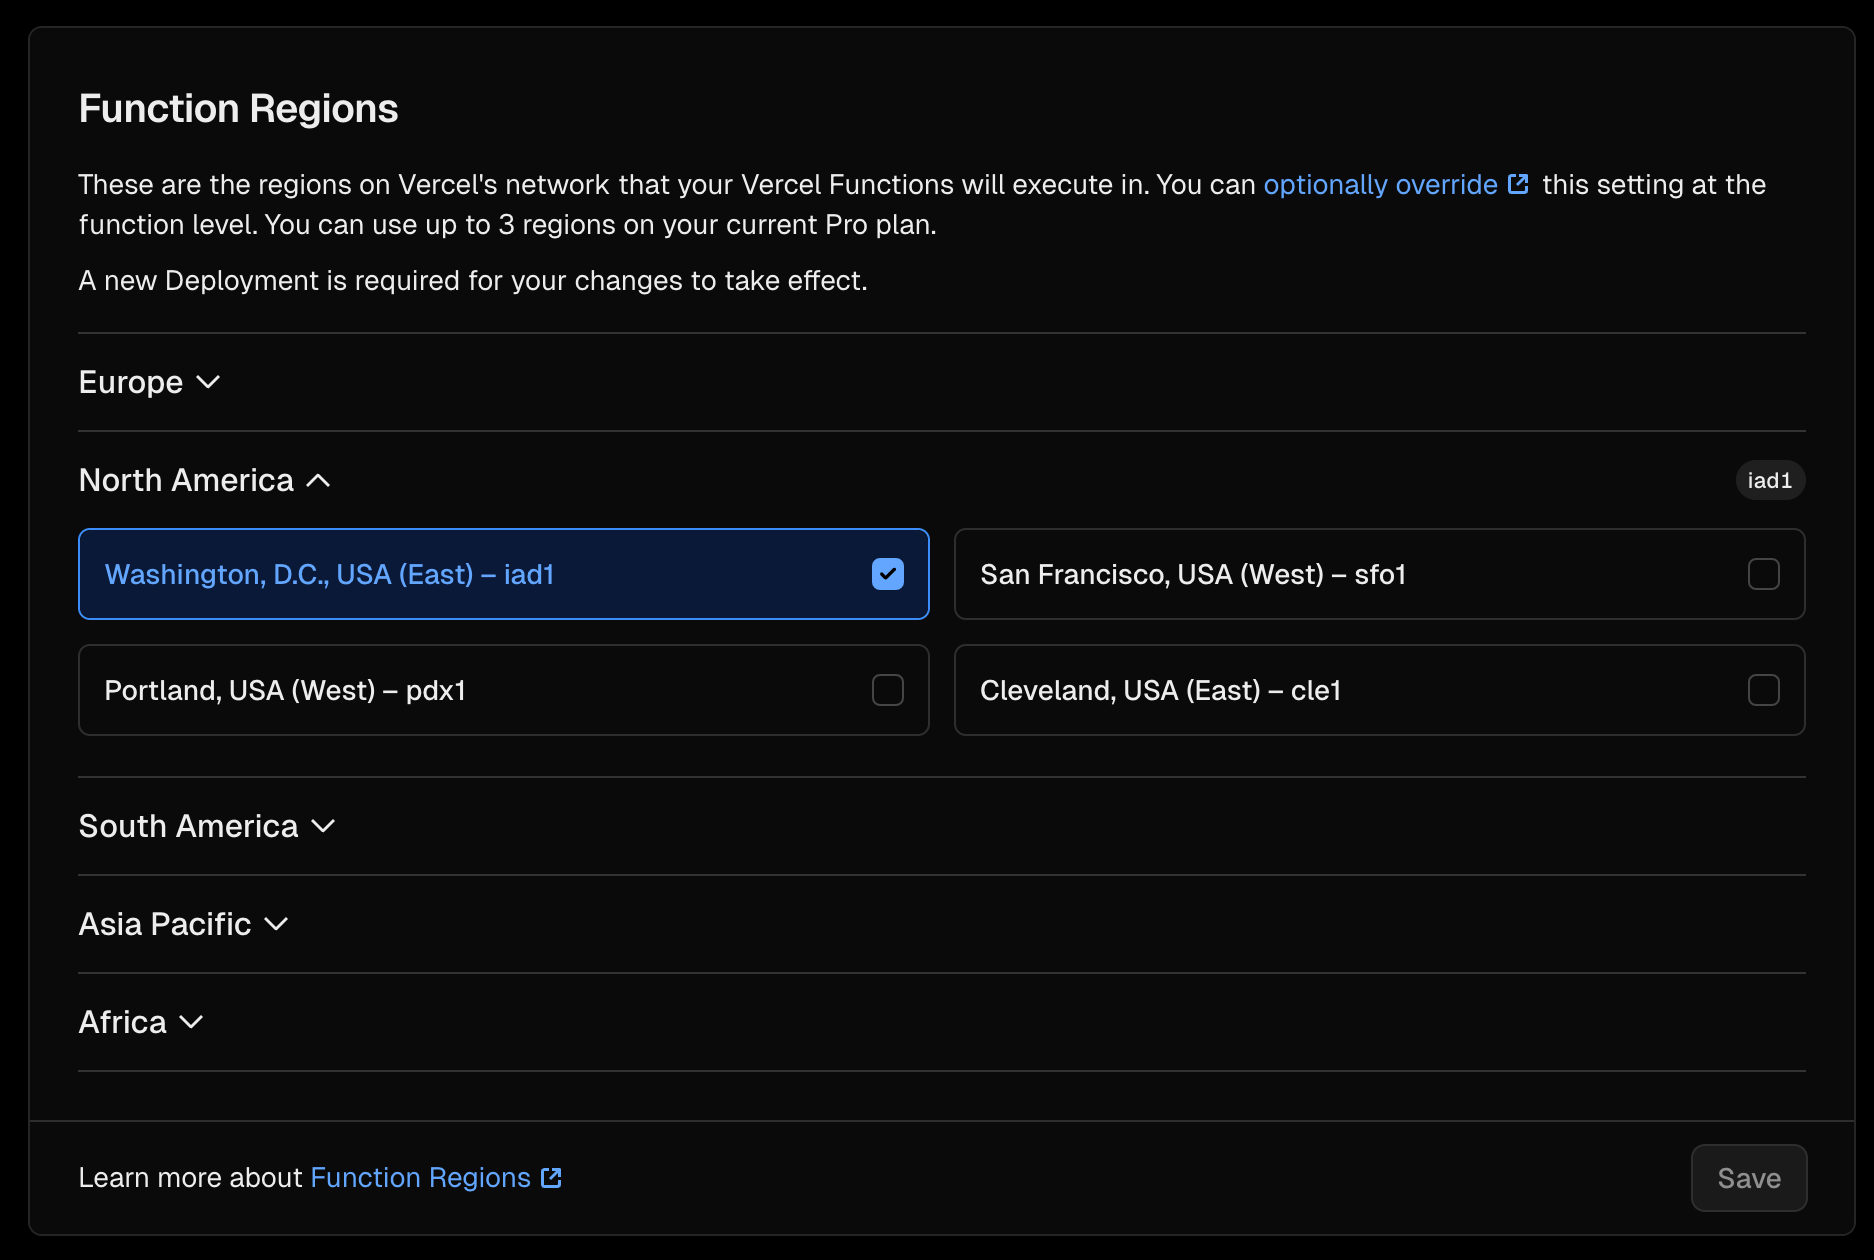Click the Save button
Image resolution: width=1874 pixels, height=1260 pixels.
1749,1178
